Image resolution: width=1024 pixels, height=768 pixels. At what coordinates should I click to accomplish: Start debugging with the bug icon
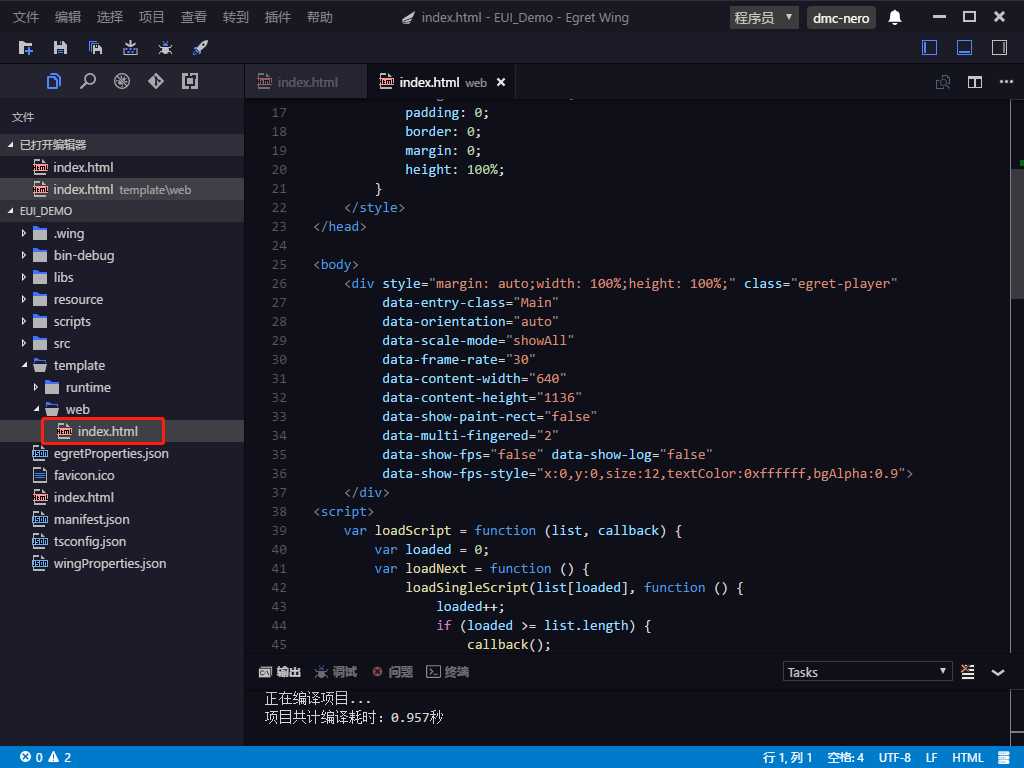pyautogui.click(x=165, y=48)
